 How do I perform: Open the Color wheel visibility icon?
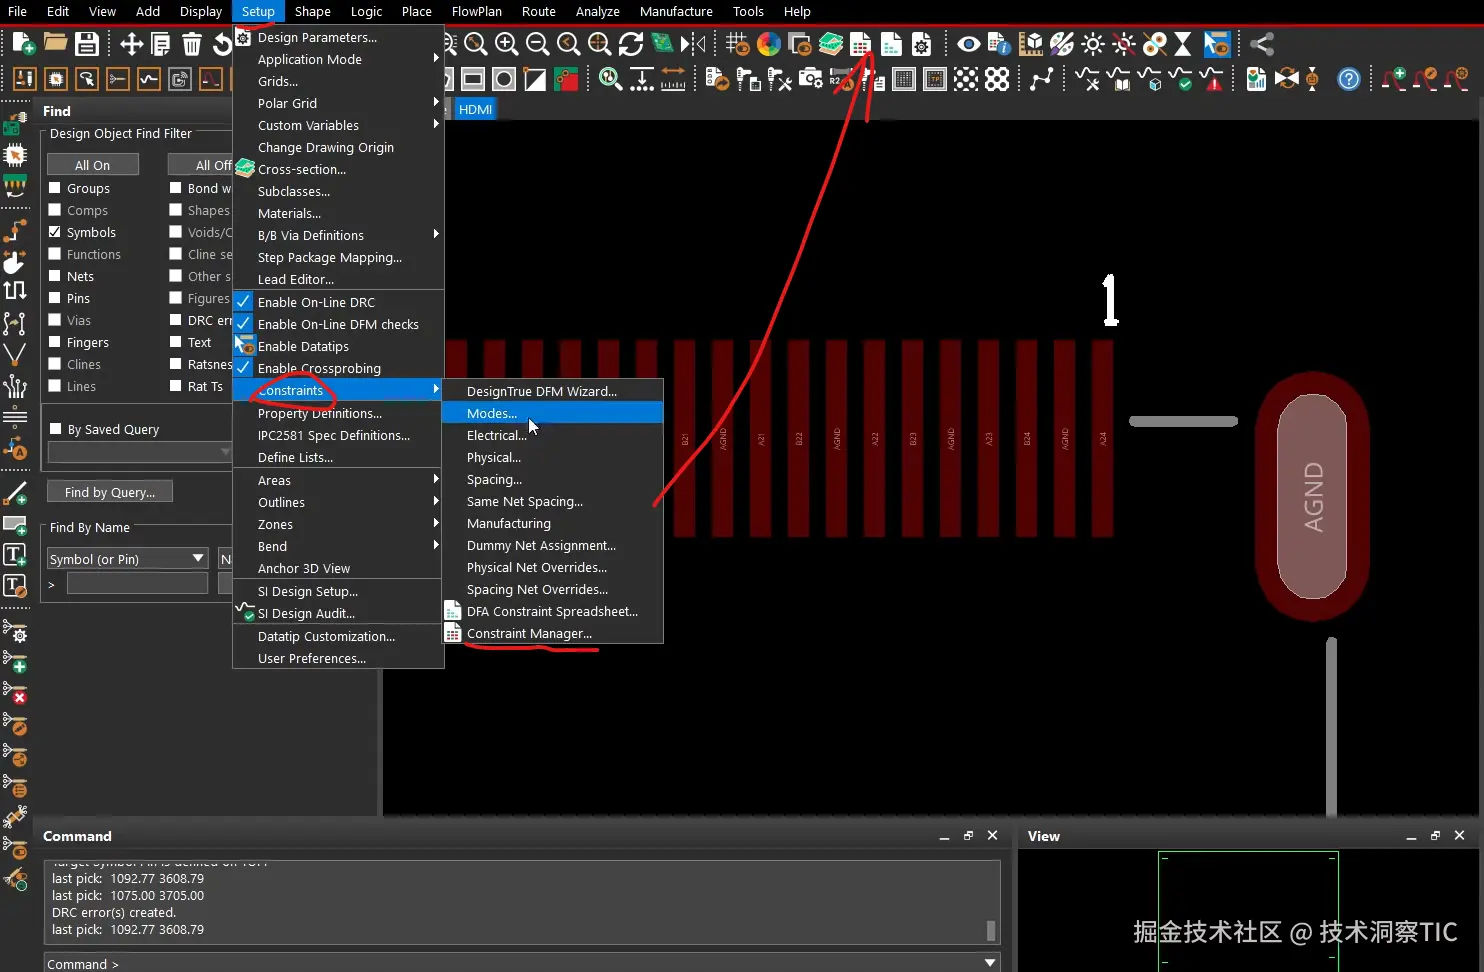[768, 43]
